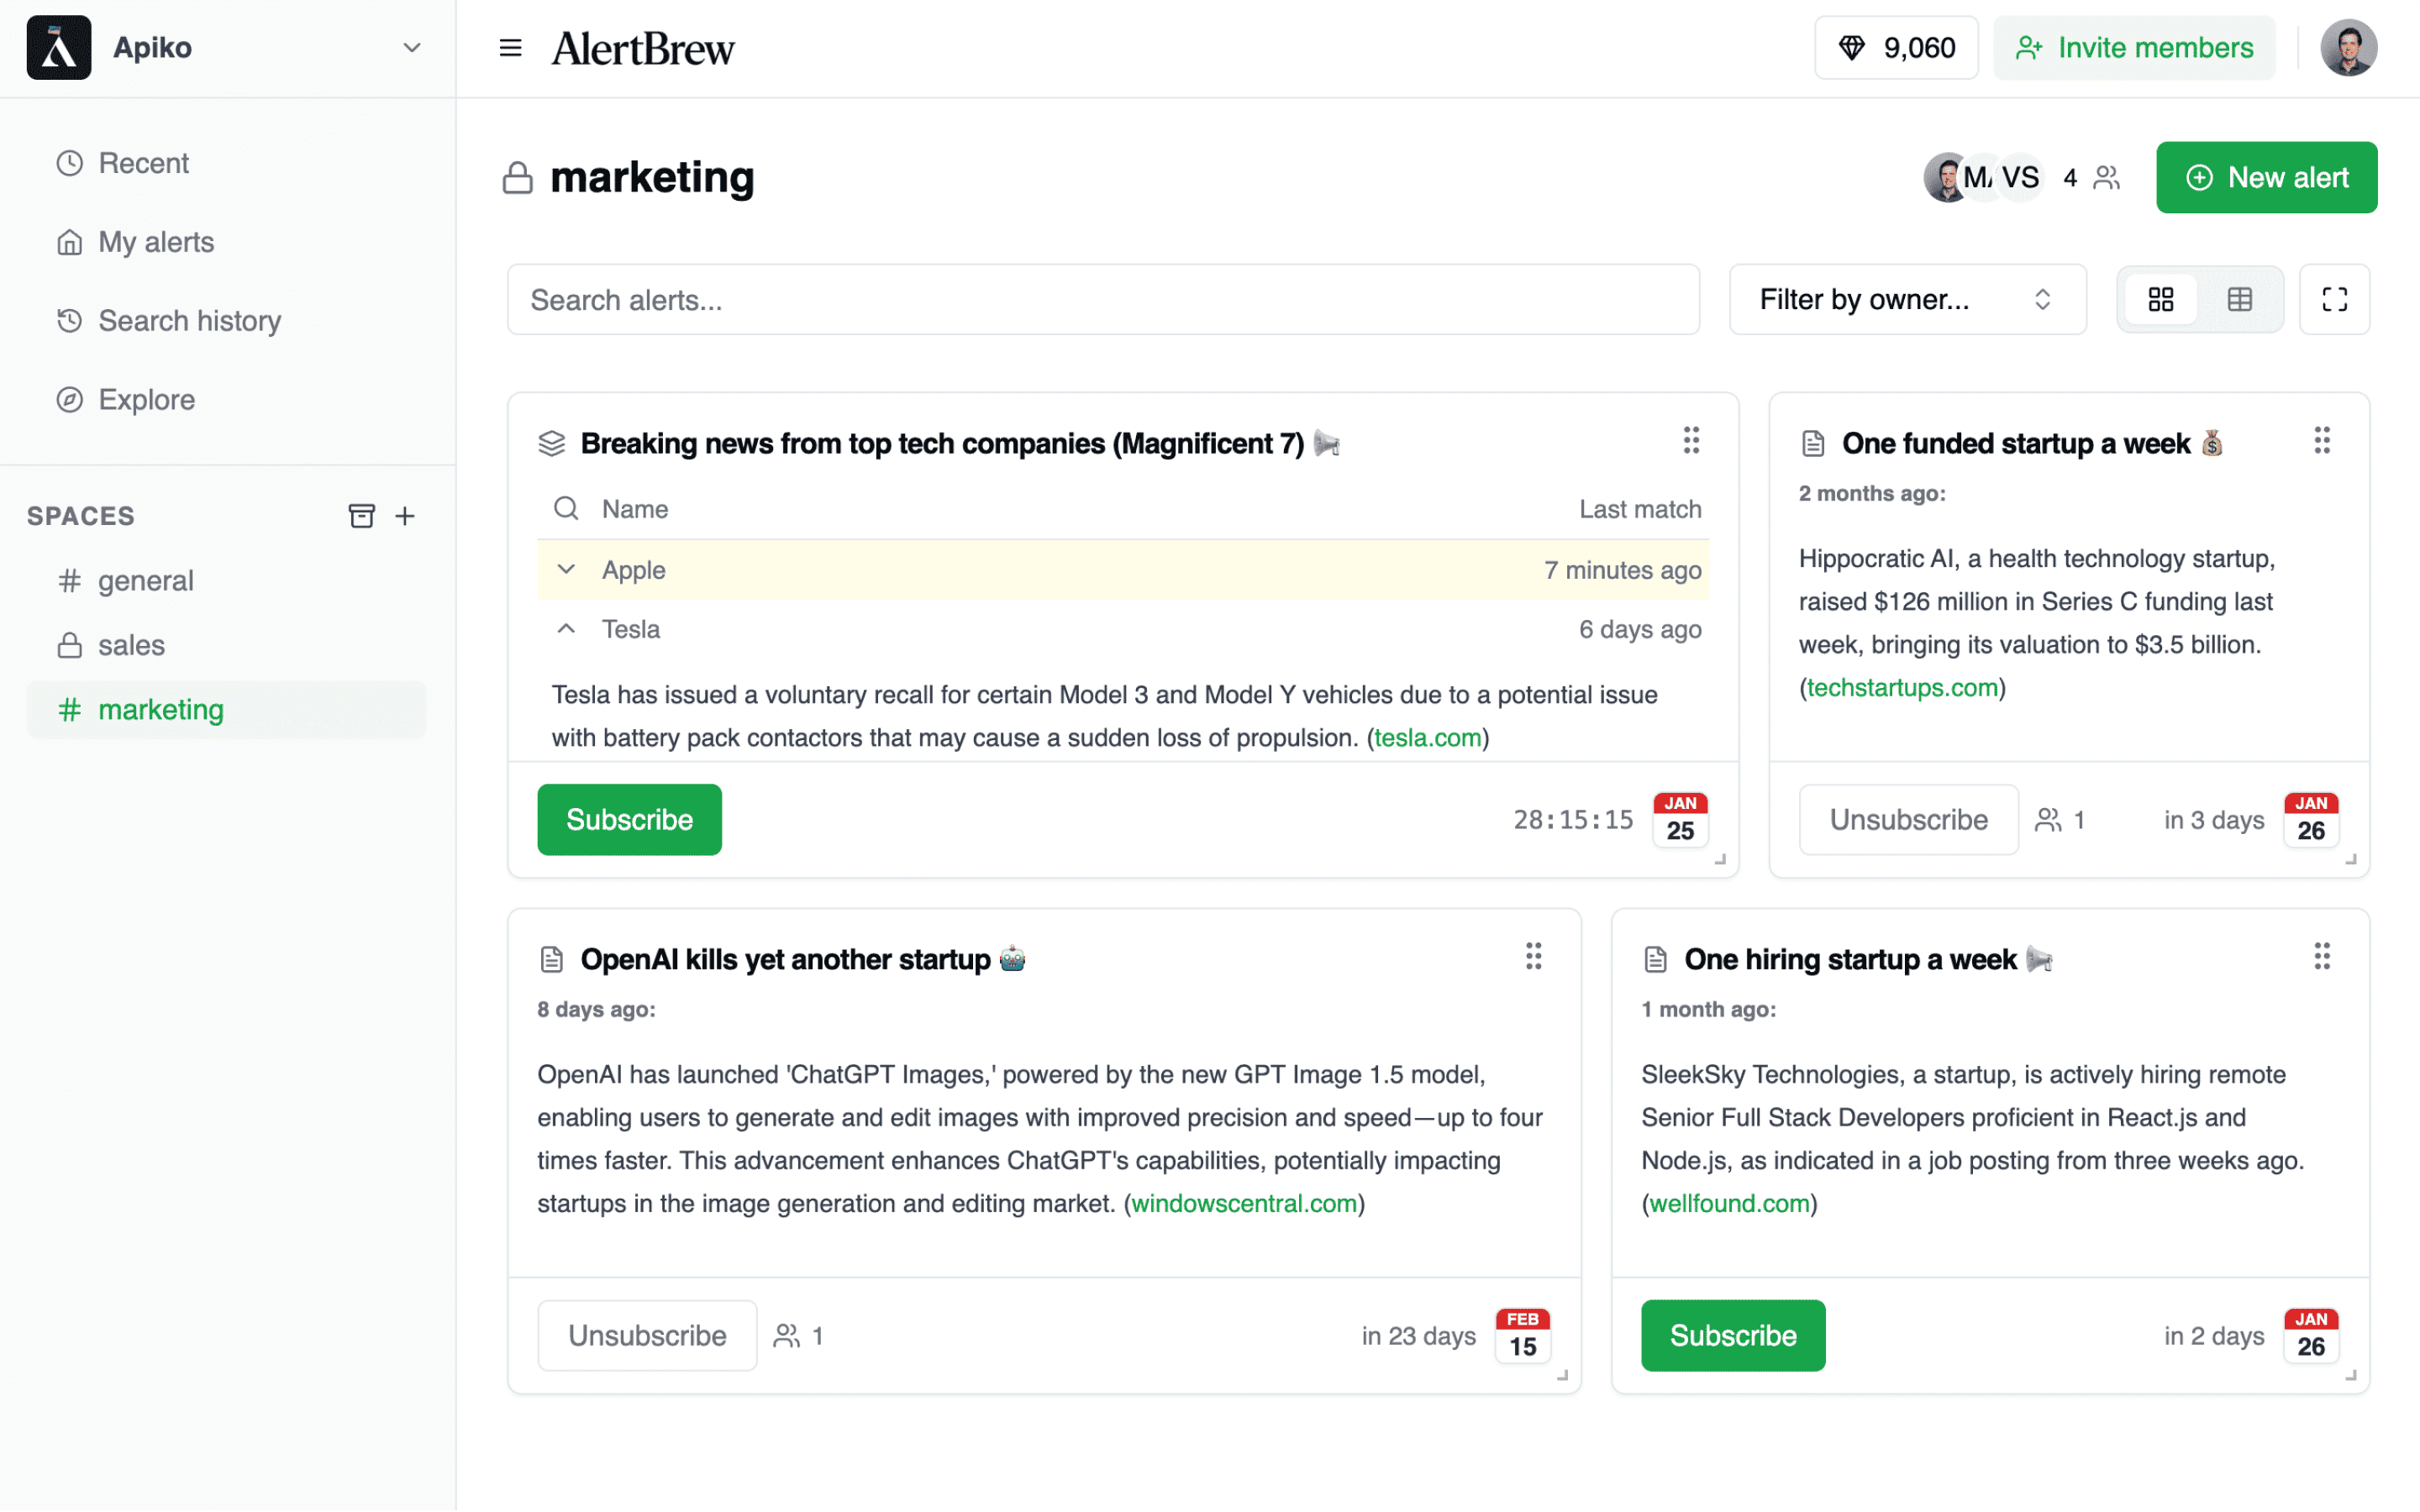
Task: Enter fullscreen mode via expand icon
Action: click(x=2334, y=299)
